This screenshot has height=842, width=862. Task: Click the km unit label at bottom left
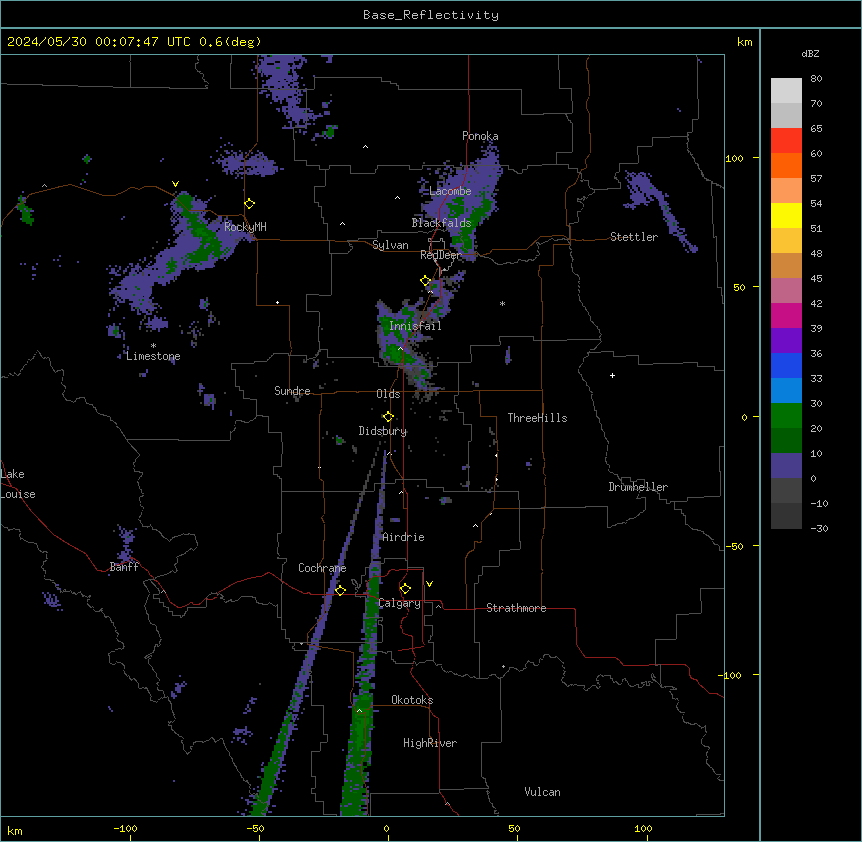click(x=15, y=830)
